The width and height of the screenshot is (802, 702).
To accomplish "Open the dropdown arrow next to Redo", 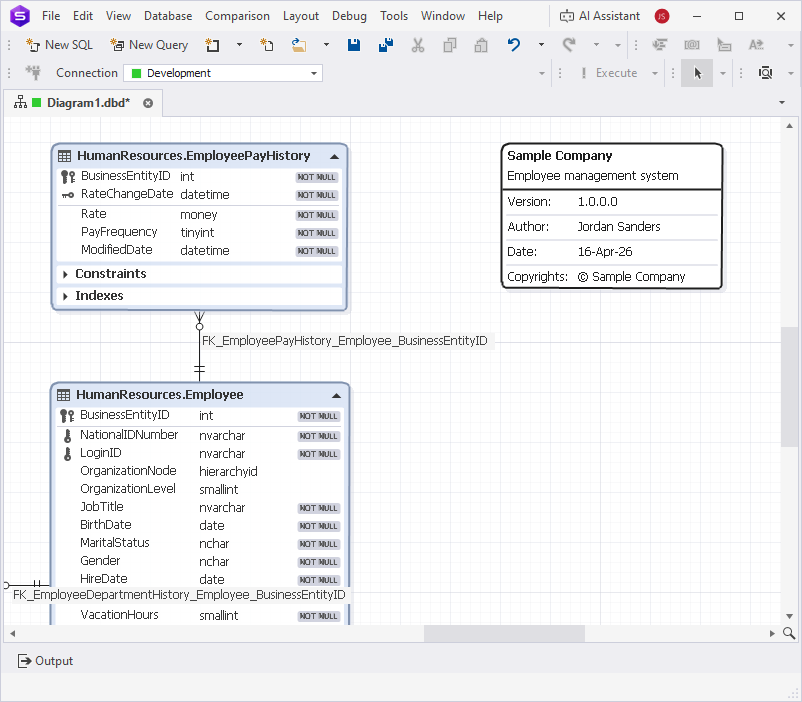I will pos(596,45).
